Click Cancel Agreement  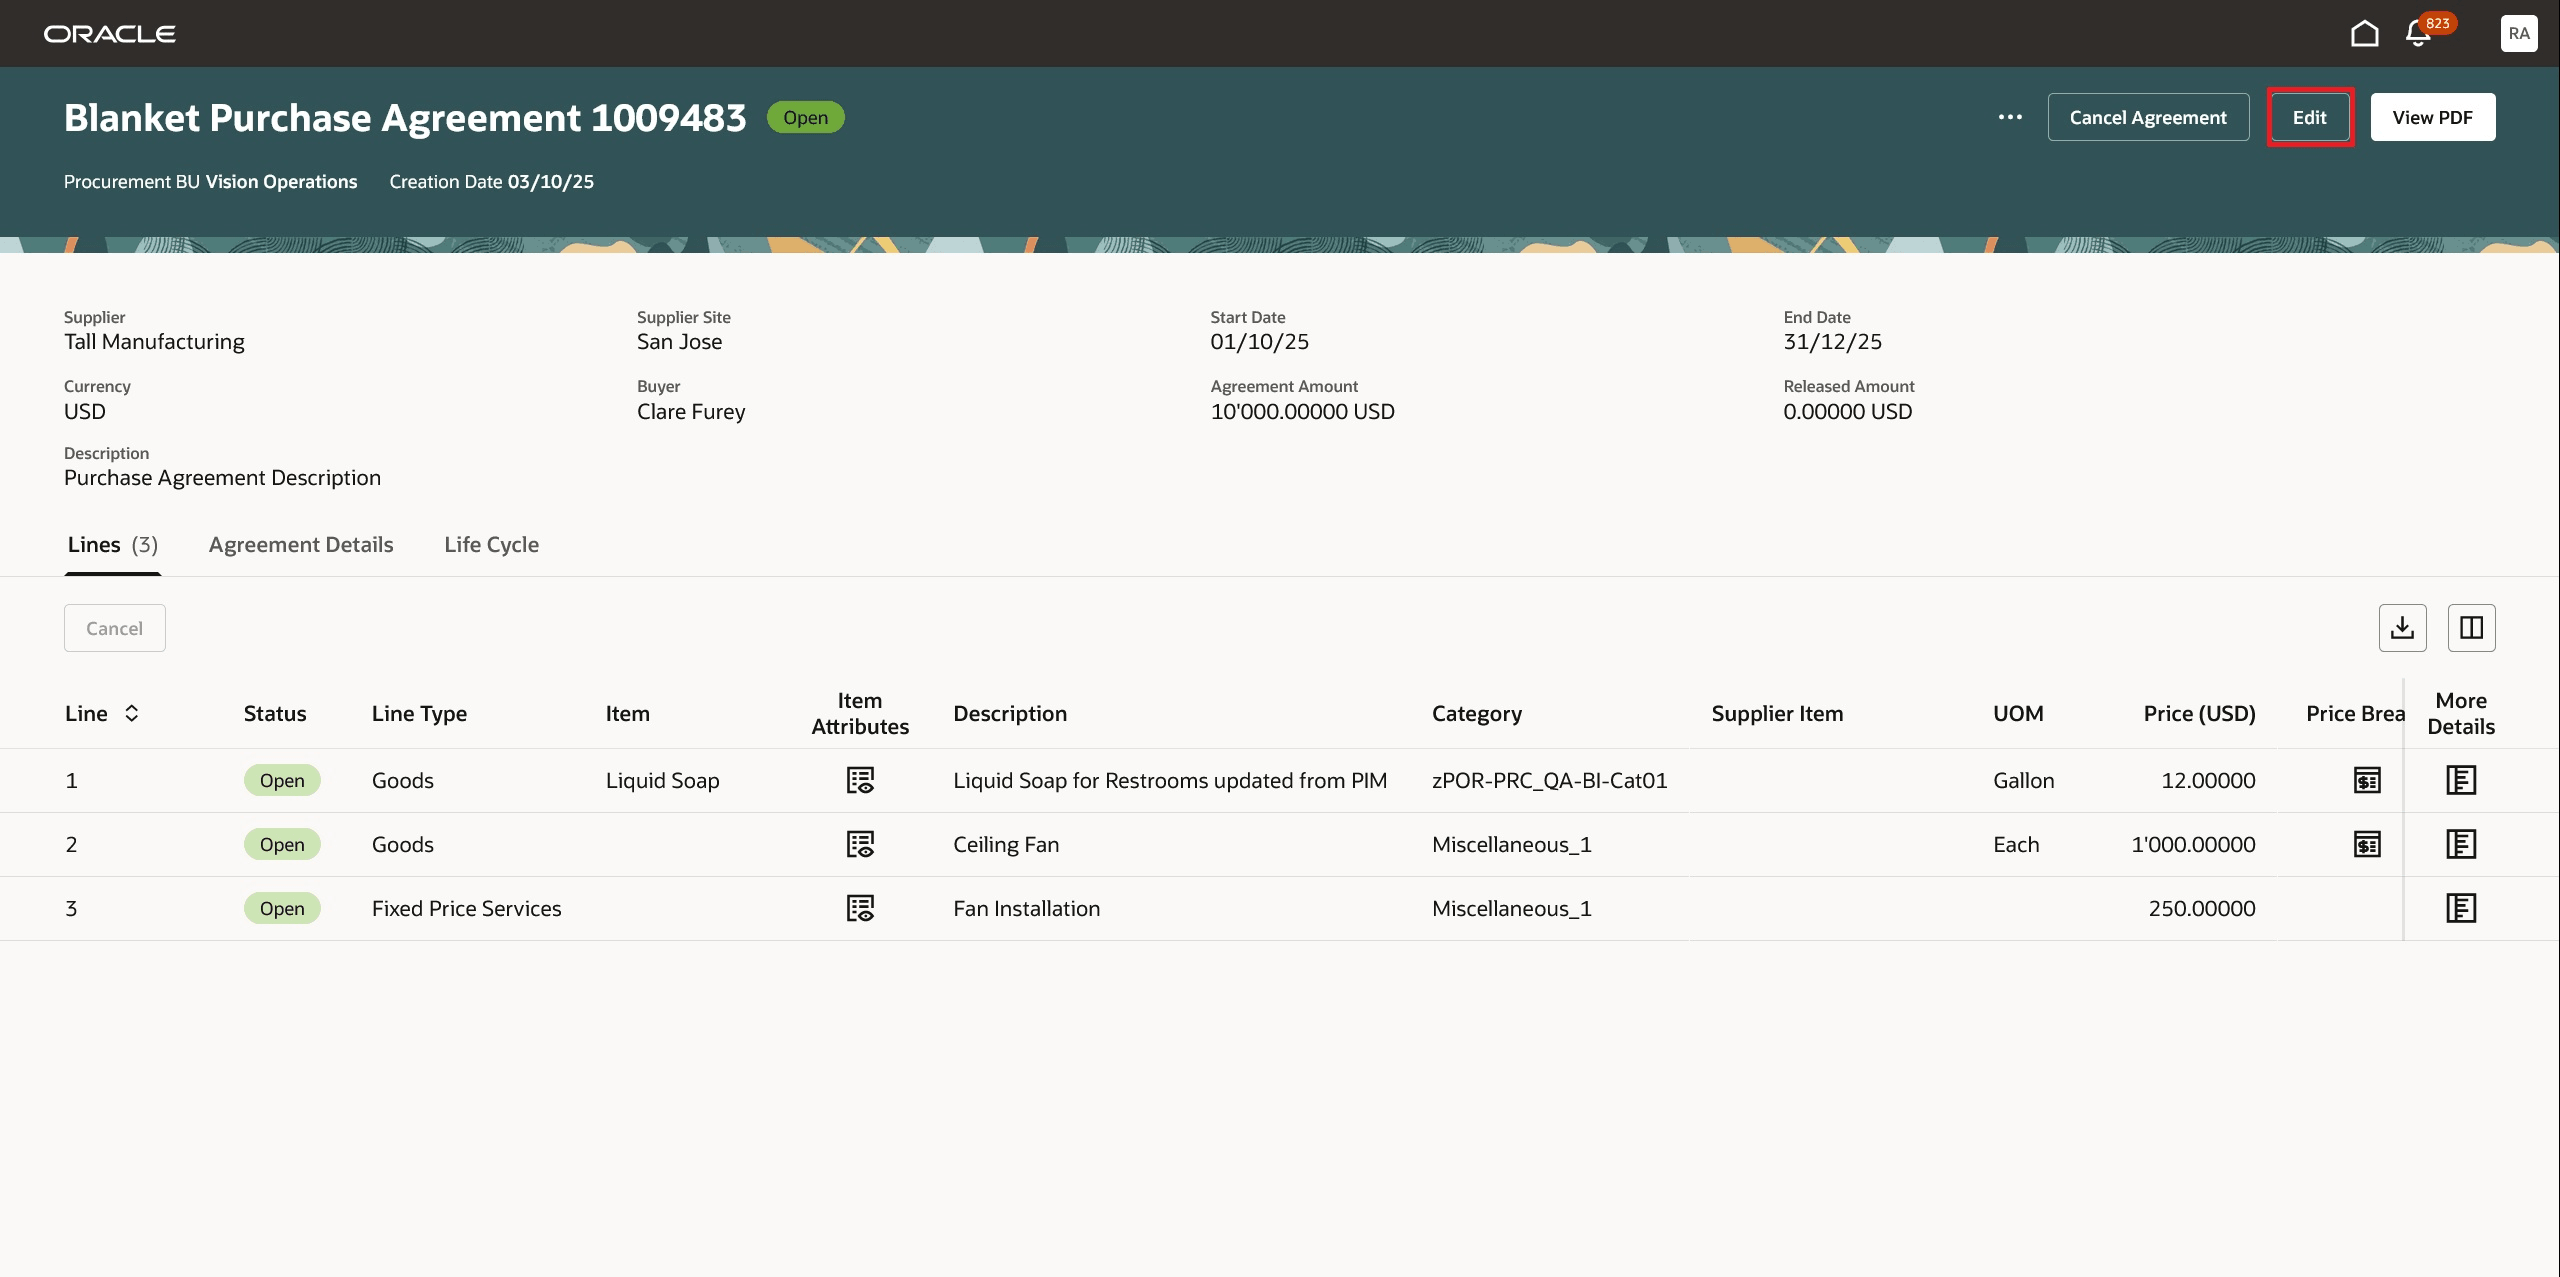point(2148,117)
